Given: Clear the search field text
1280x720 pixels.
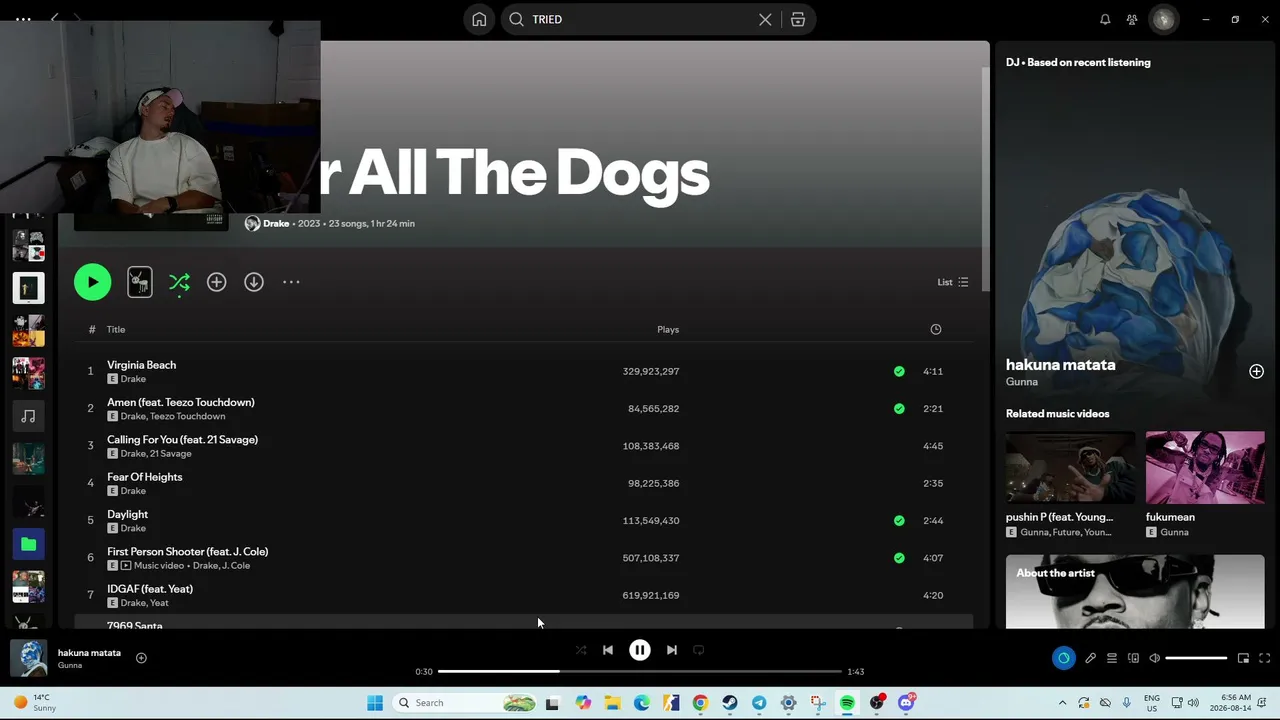Looking at the screenshot, I should 765,19.
